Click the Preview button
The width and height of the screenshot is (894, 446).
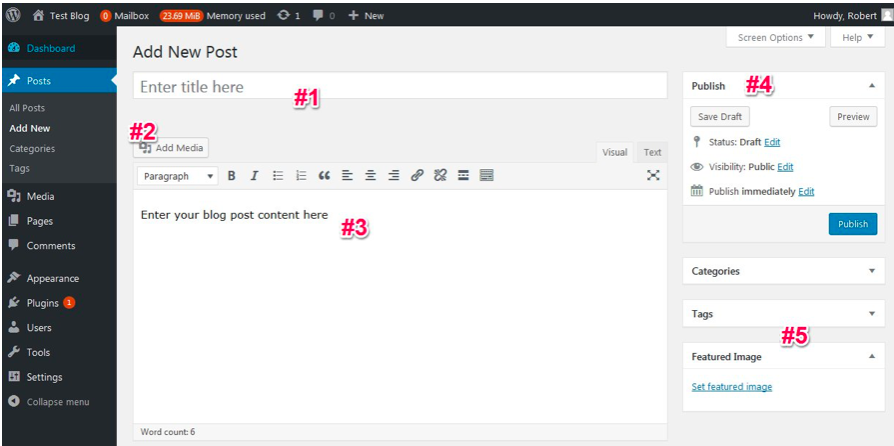click(853, 117)
